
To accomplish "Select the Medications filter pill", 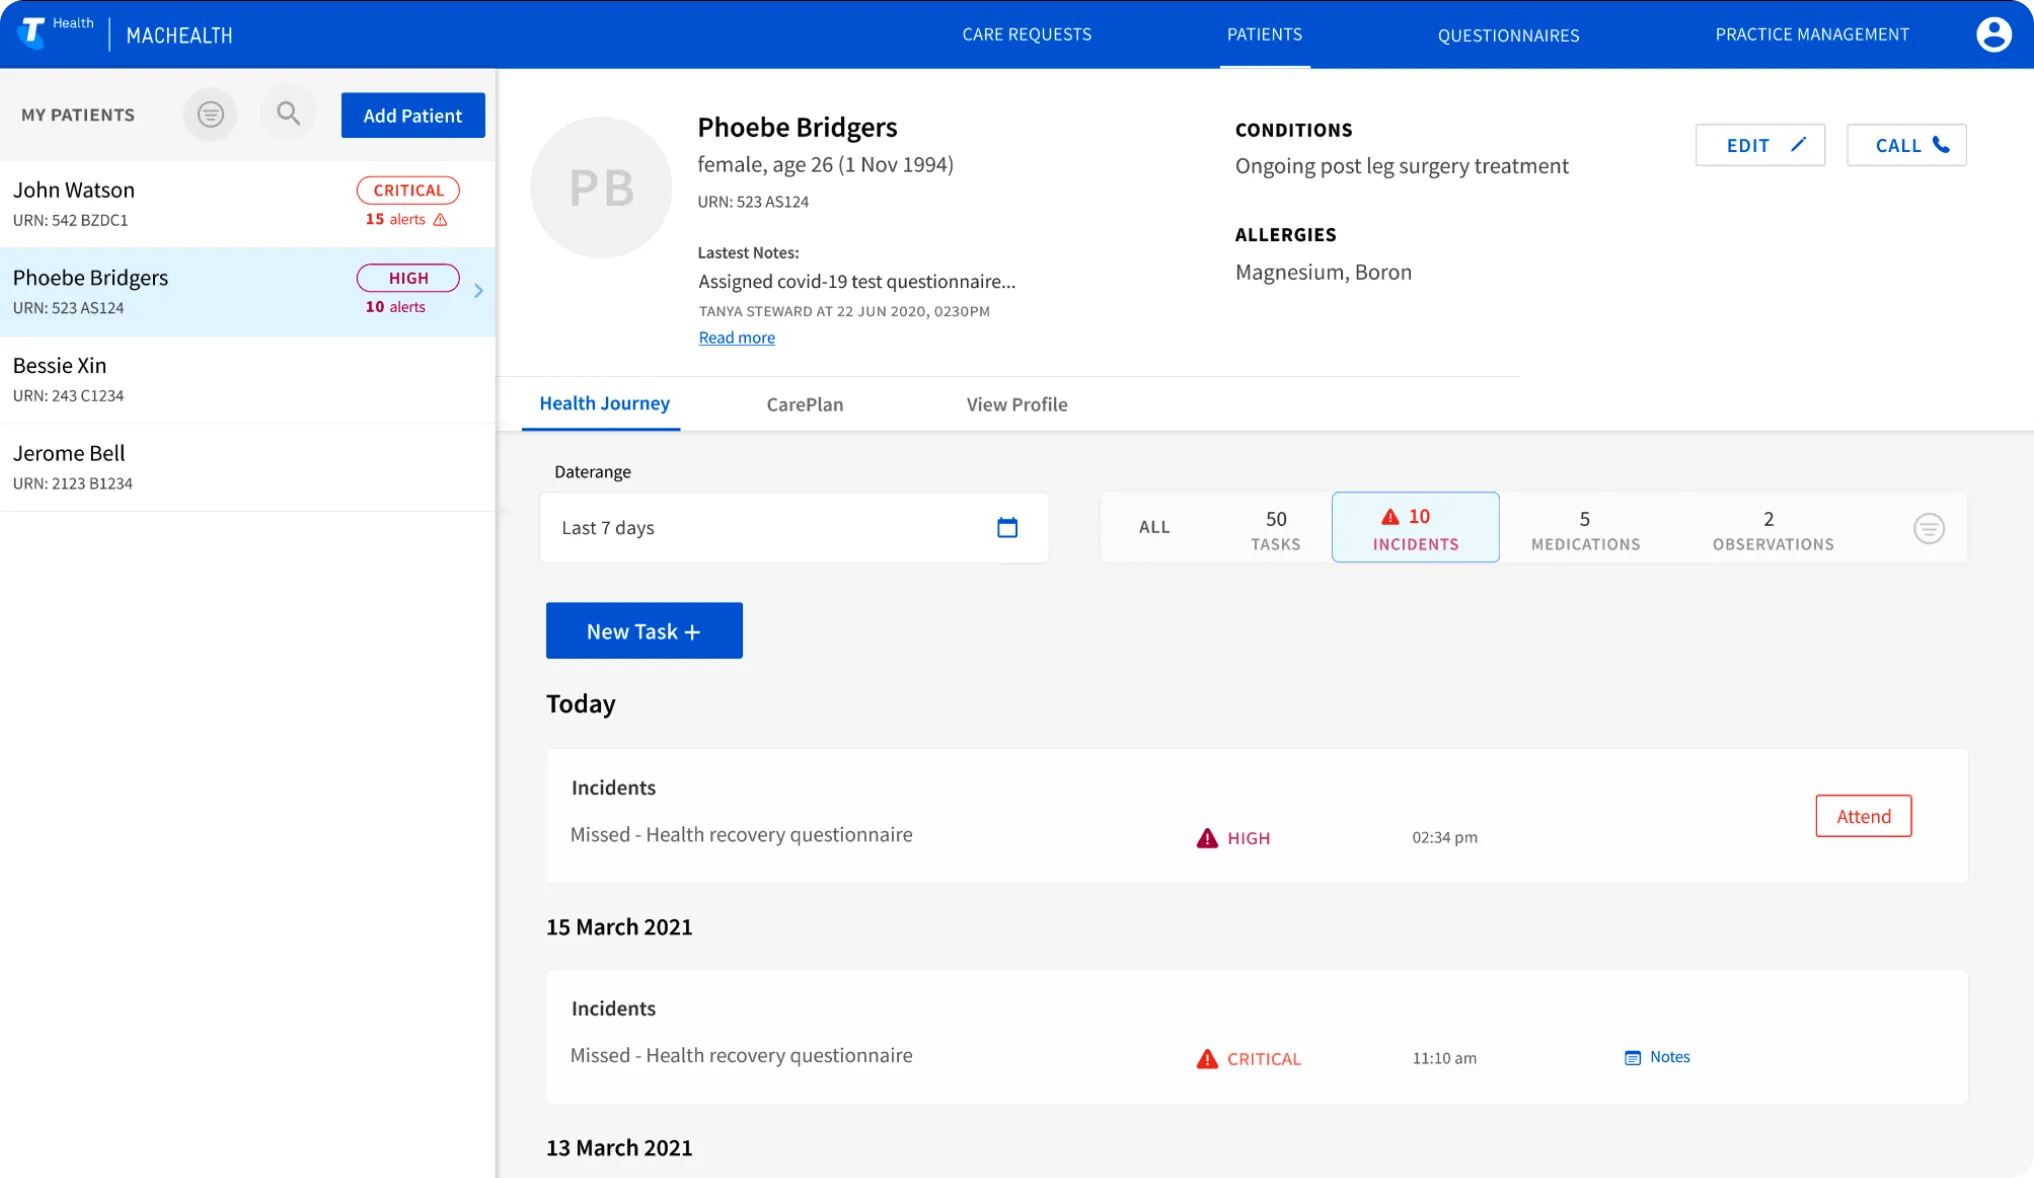I will pyautogui.click(x=1585, y=527).
